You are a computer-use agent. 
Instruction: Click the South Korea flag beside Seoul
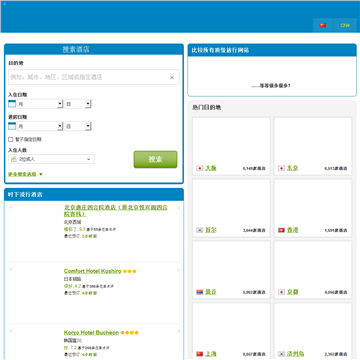pyautogui.click(x=199, y=230)
